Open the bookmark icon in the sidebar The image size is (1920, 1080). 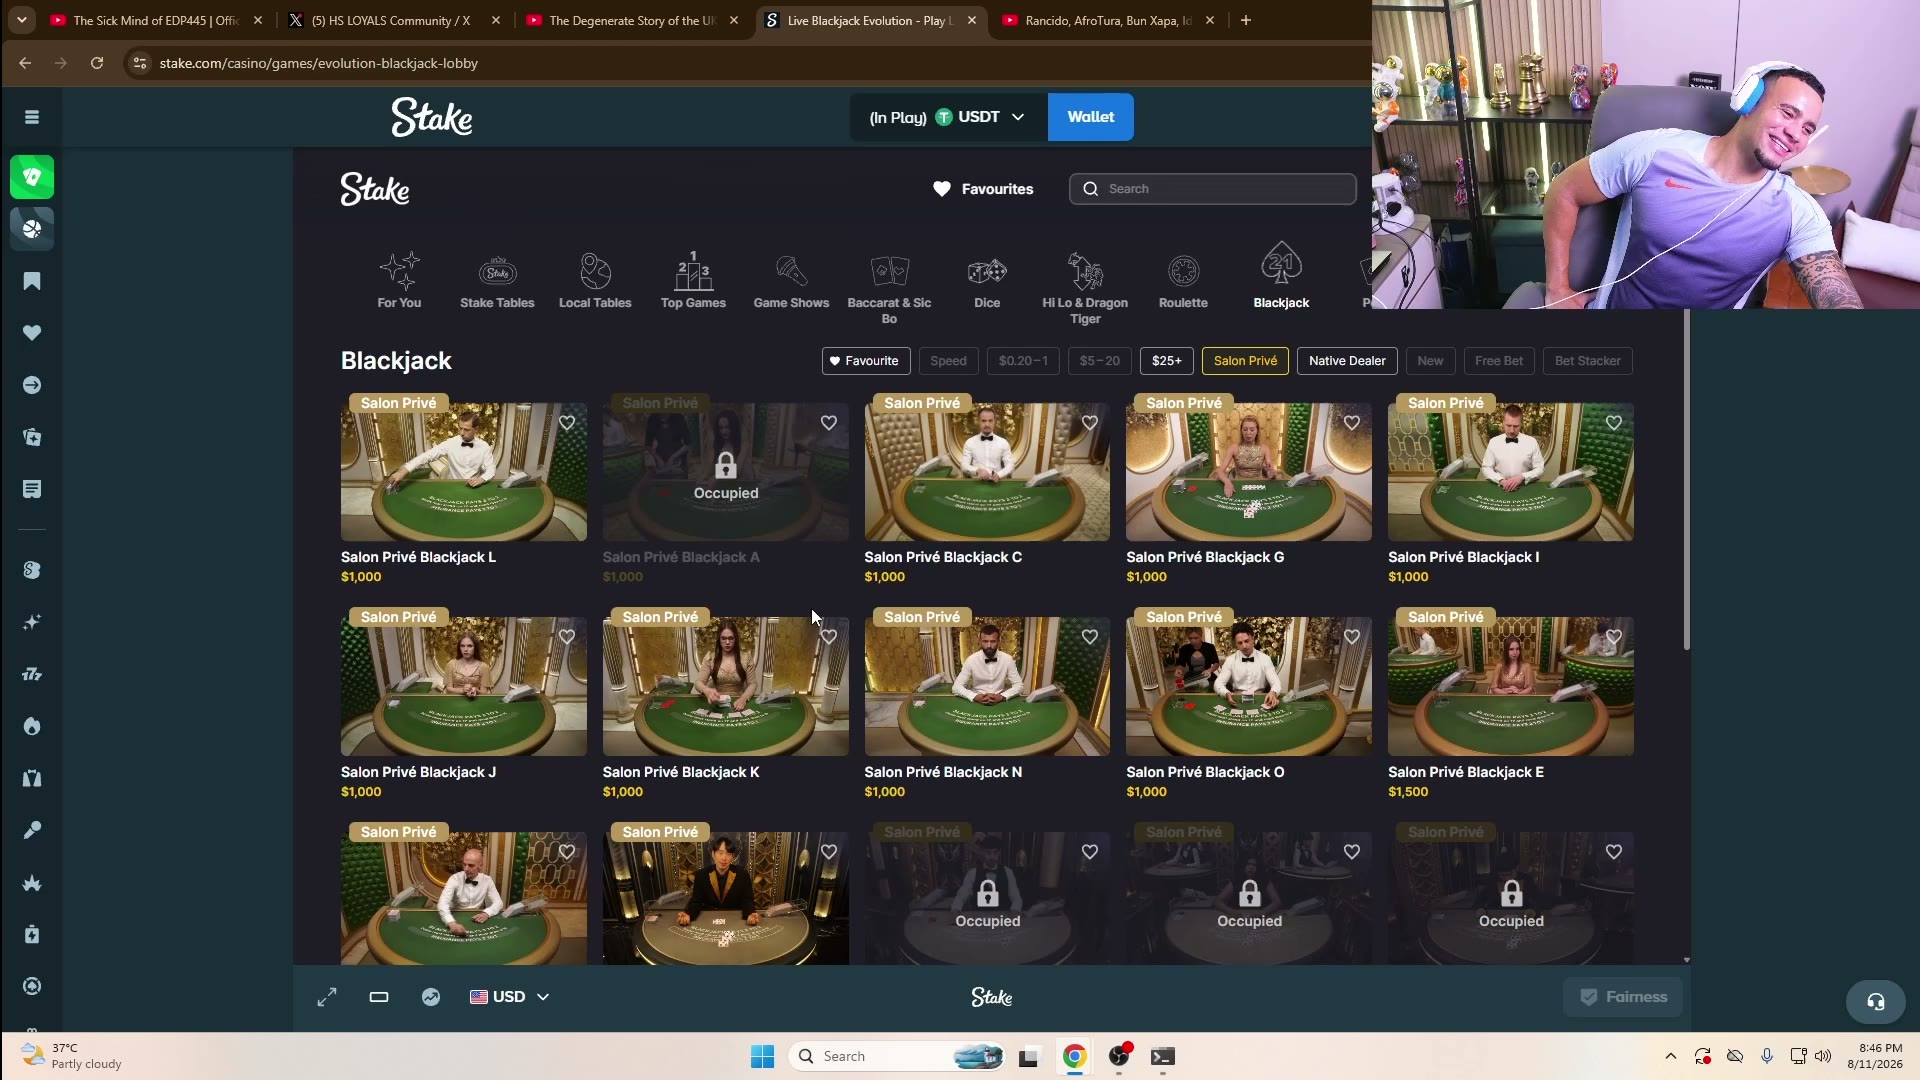pyautogui.click(x=32, y=281)
